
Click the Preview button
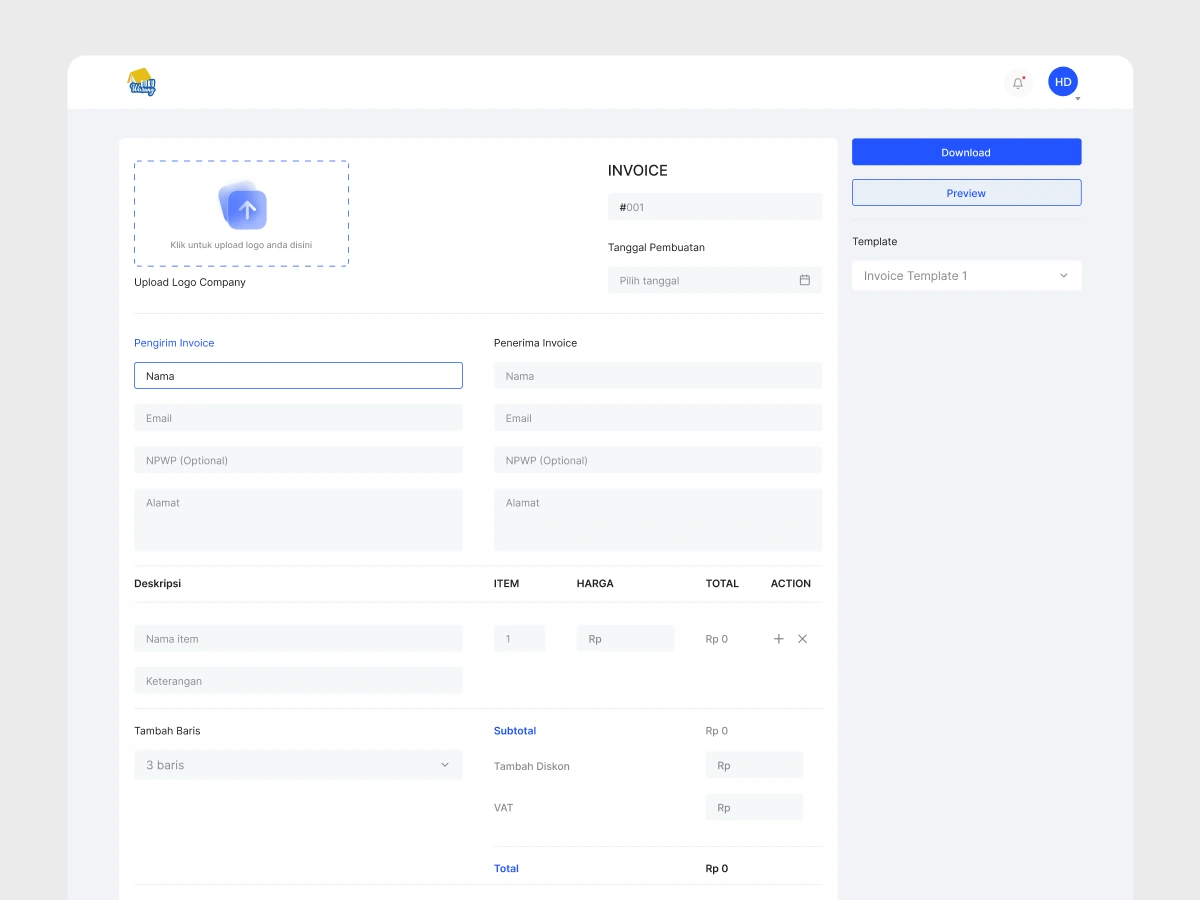[965, 192]
